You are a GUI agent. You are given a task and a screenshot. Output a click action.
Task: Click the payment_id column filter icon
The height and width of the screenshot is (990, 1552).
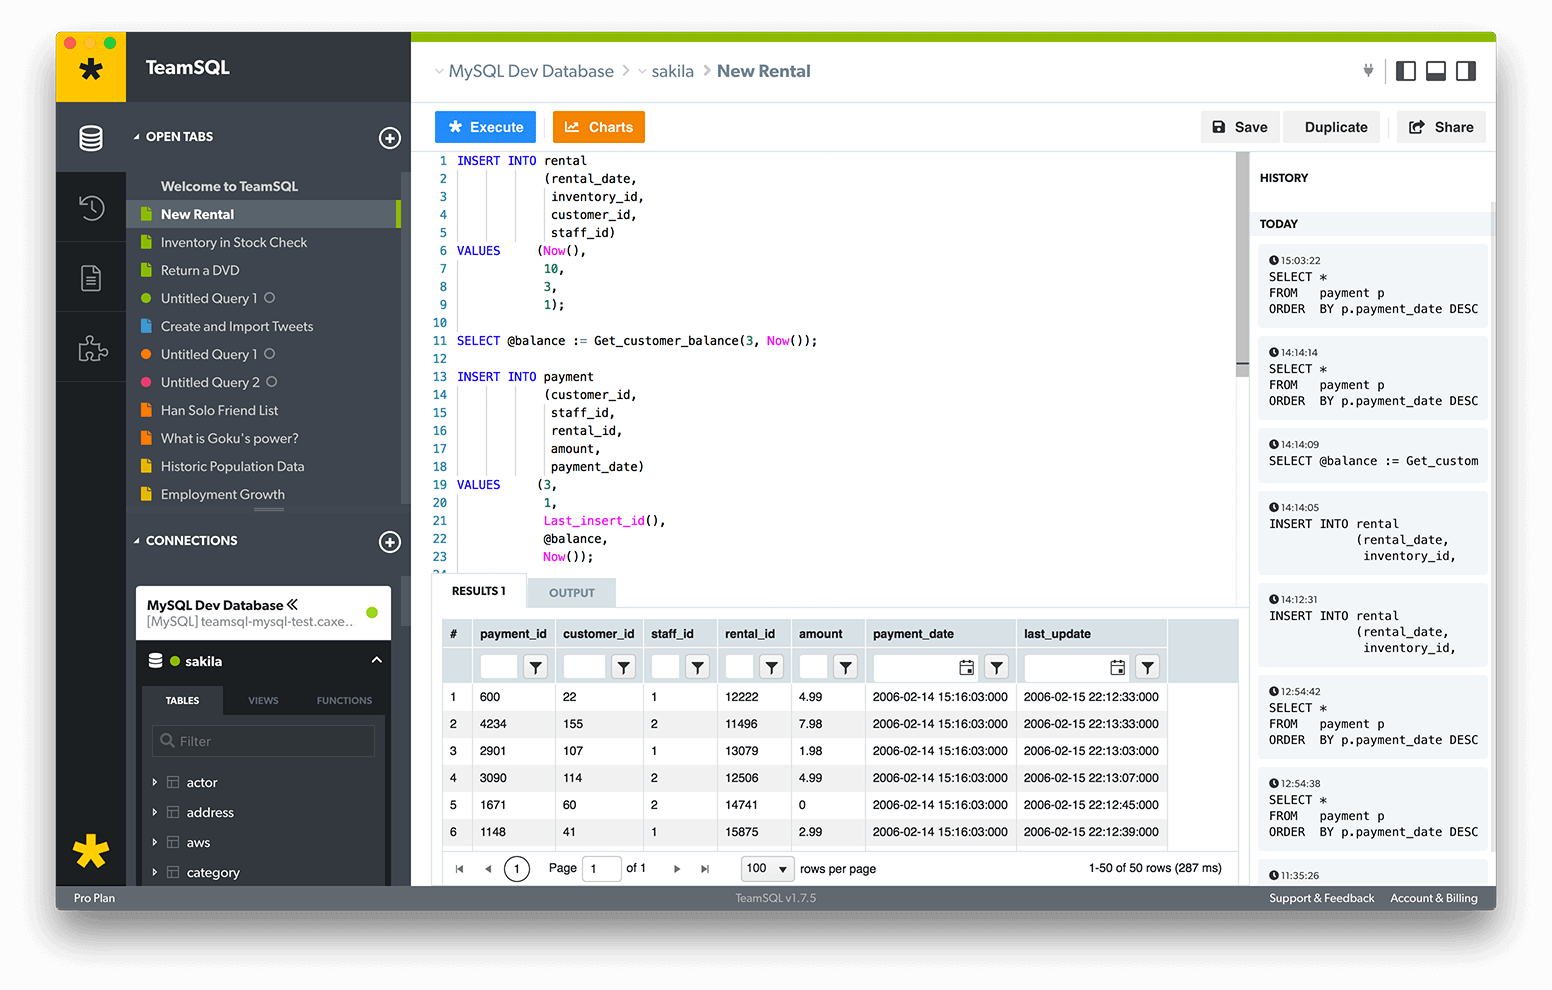pyautogui.click(x=536, y=667)
